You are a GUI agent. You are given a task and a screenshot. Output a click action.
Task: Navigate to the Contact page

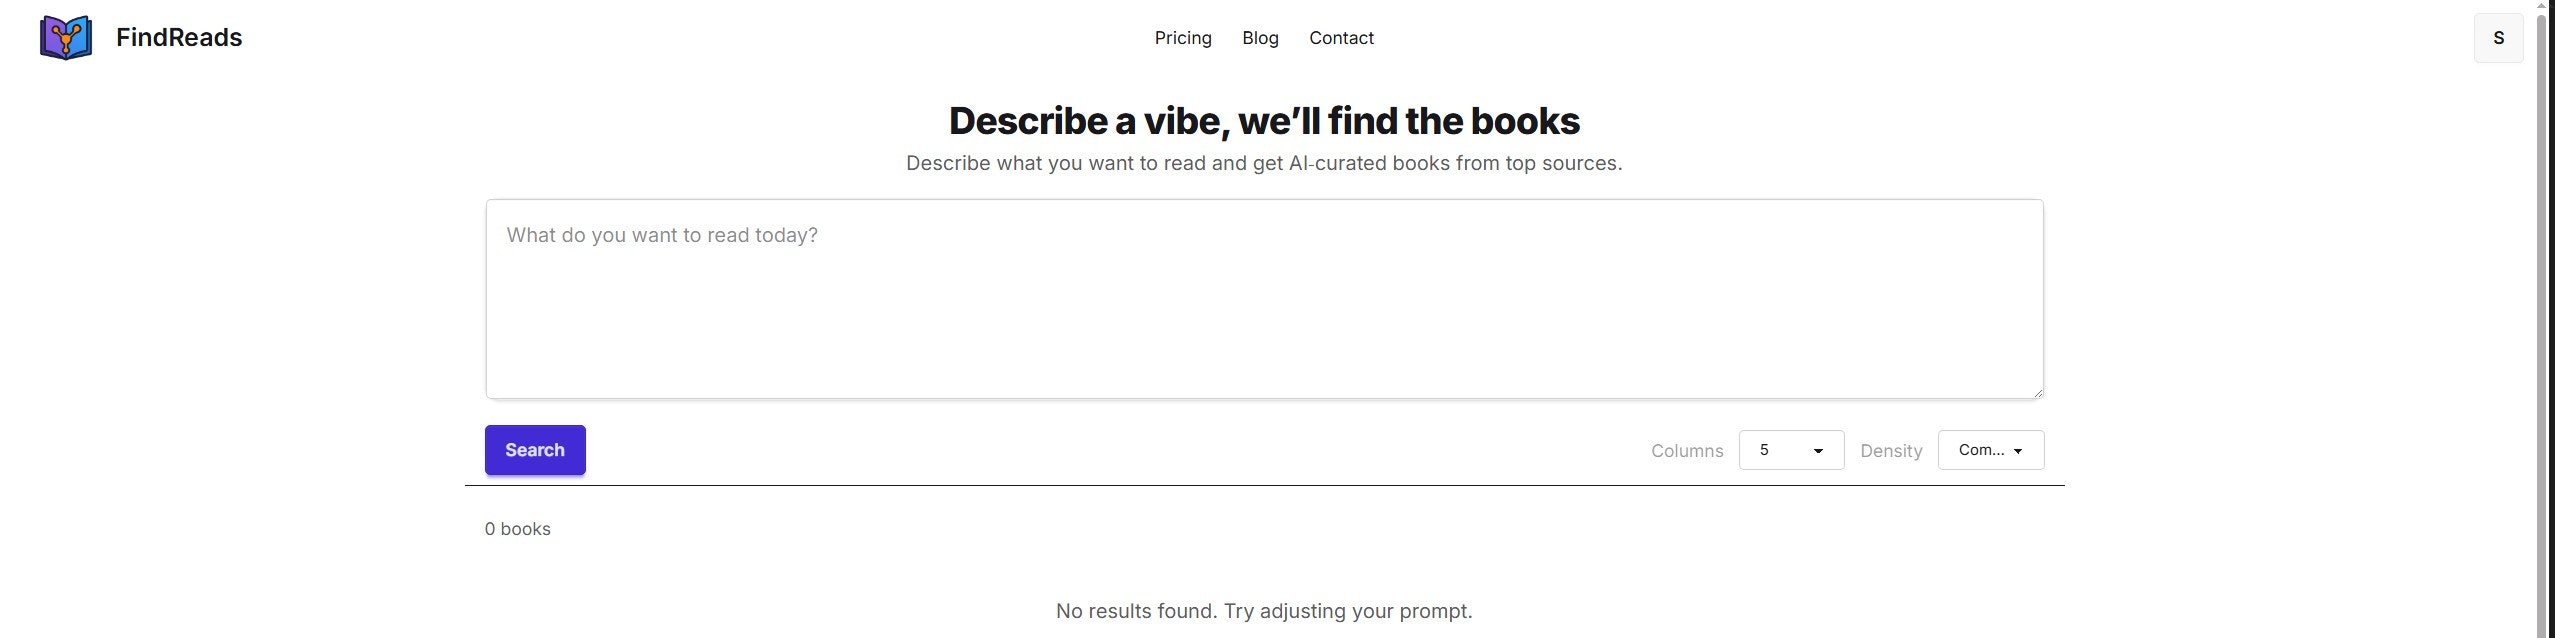(1341, 38)
